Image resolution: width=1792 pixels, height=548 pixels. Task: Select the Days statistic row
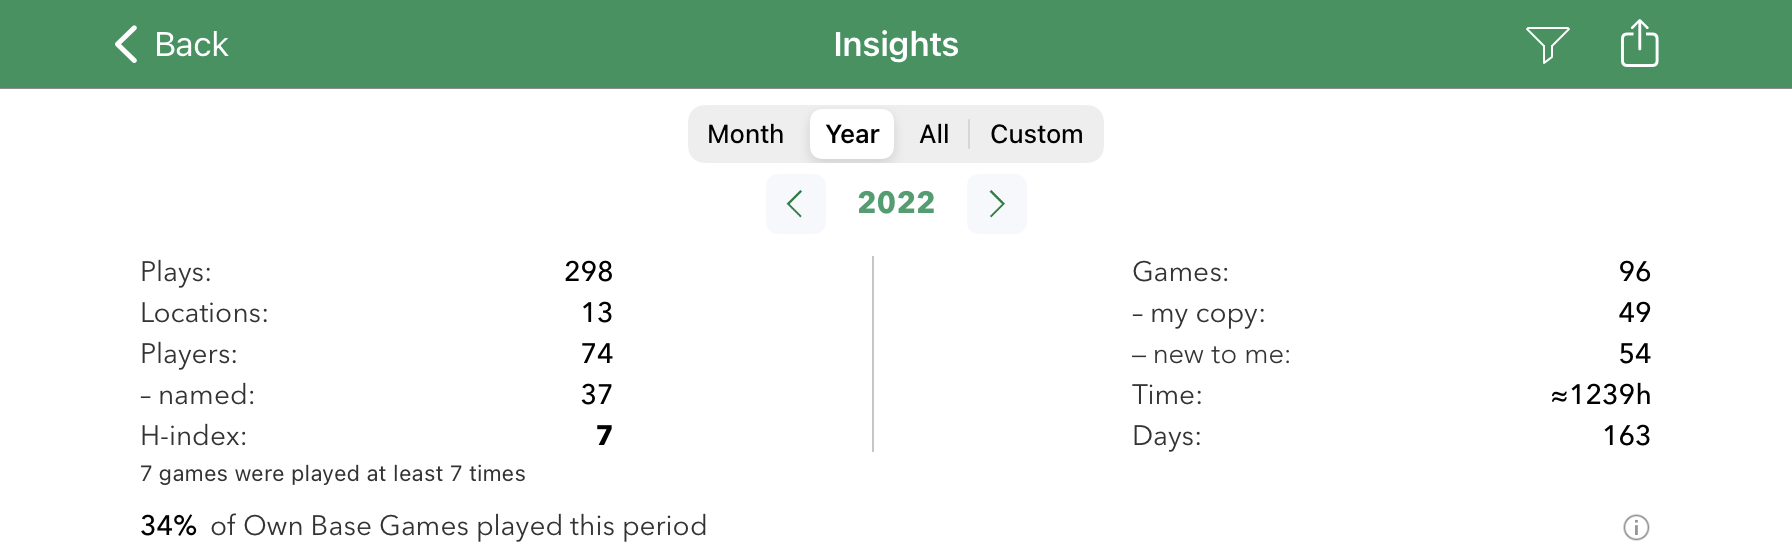point(1390,436)
